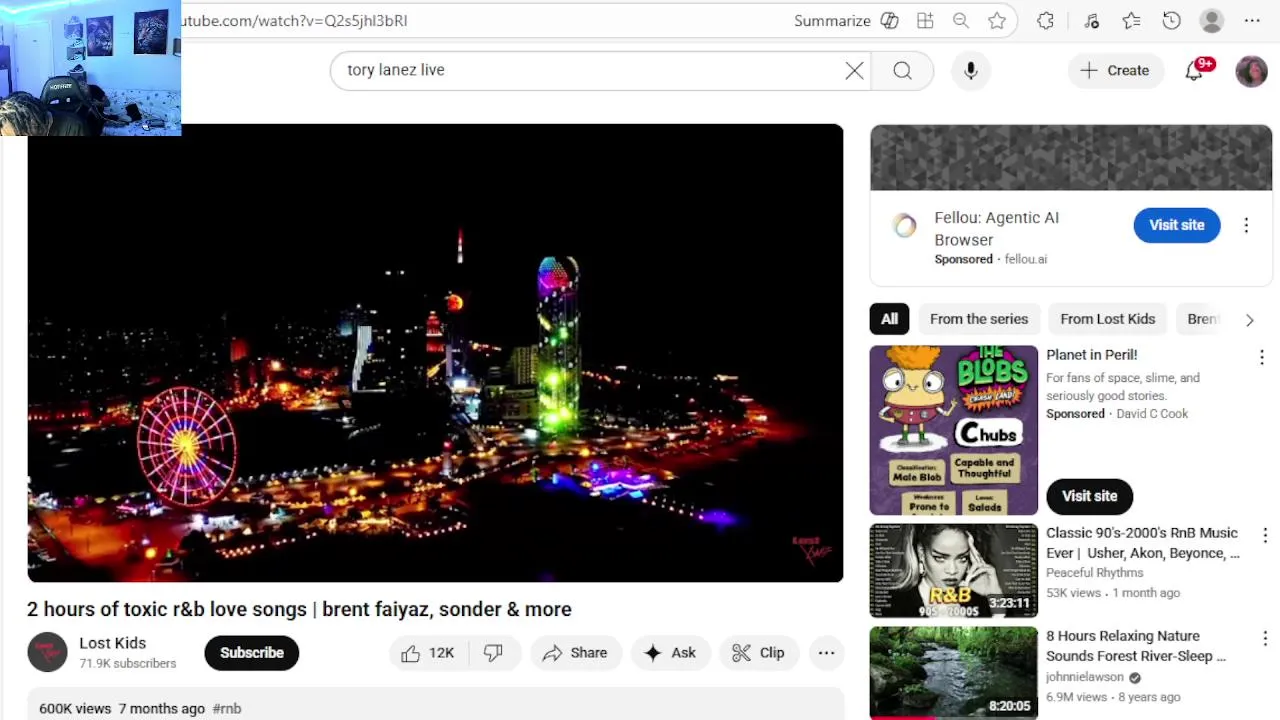Open options menu for Planet in Peril ad
The image size is (1280, 720).
[1262, 357]
